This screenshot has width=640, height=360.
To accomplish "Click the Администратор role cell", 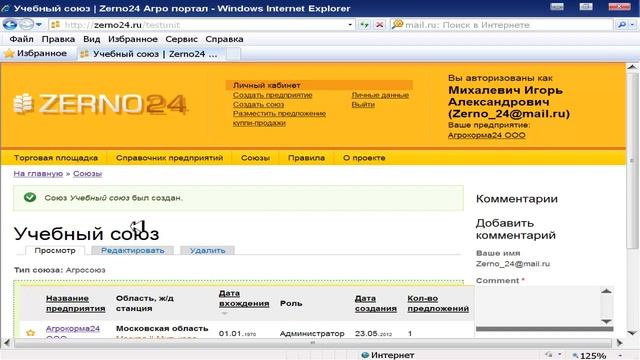I will click(312, 333).
